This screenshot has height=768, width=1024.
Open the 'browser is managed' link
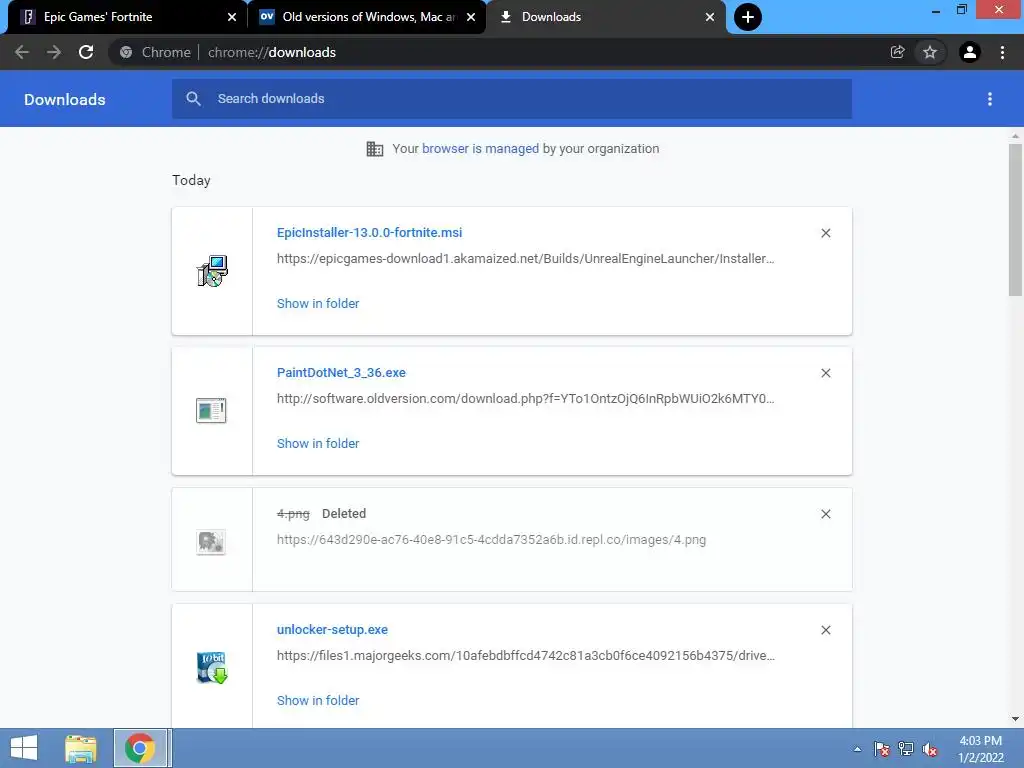pos(480,148)
